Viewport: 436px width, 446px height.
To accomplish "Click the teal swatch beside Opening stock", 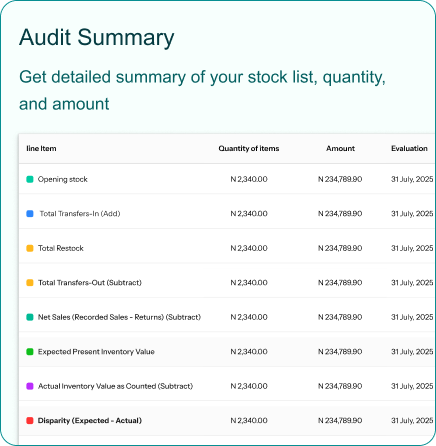I will pos(30,179).
